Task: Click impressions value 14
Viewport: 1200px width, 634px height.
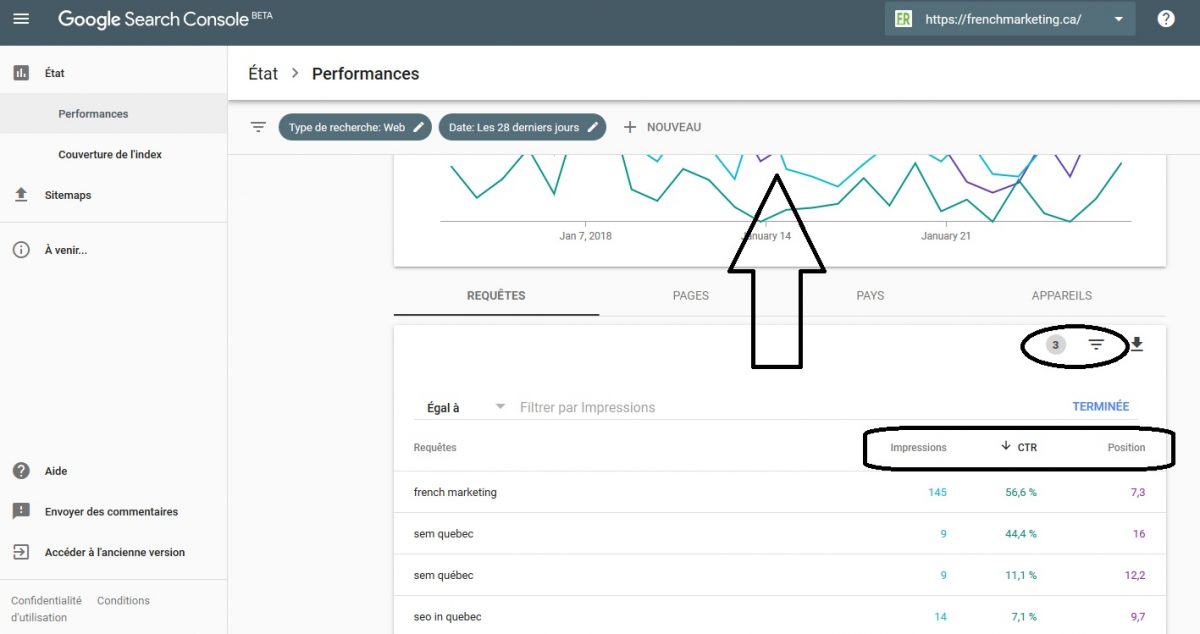Action: tap(940, 617)
